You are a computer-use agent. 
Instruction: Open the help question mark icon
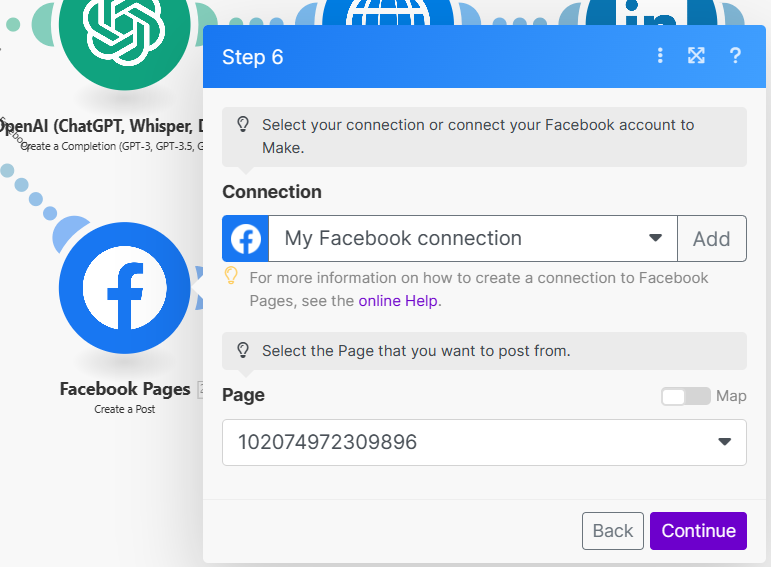click(735, 56)
